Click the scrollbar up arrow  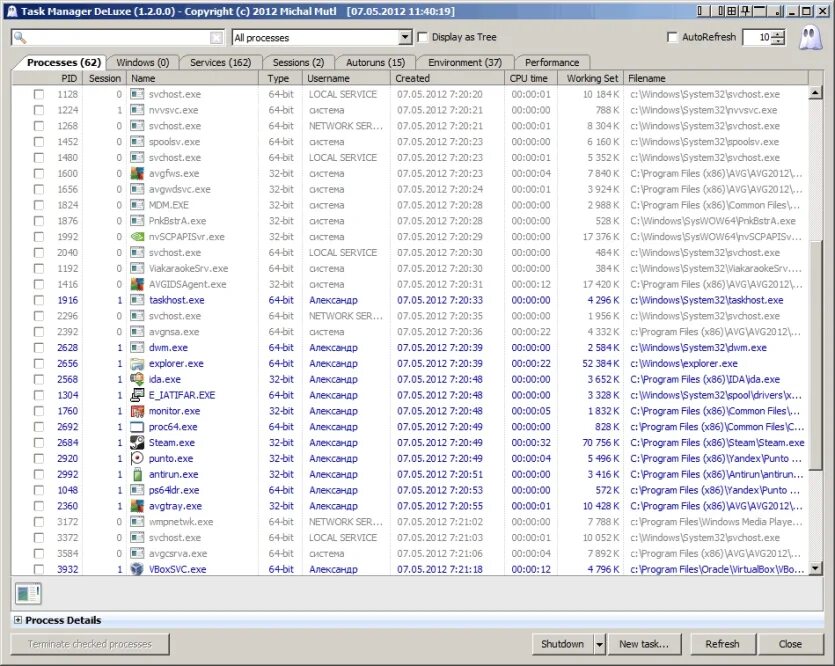coord(815,93)
